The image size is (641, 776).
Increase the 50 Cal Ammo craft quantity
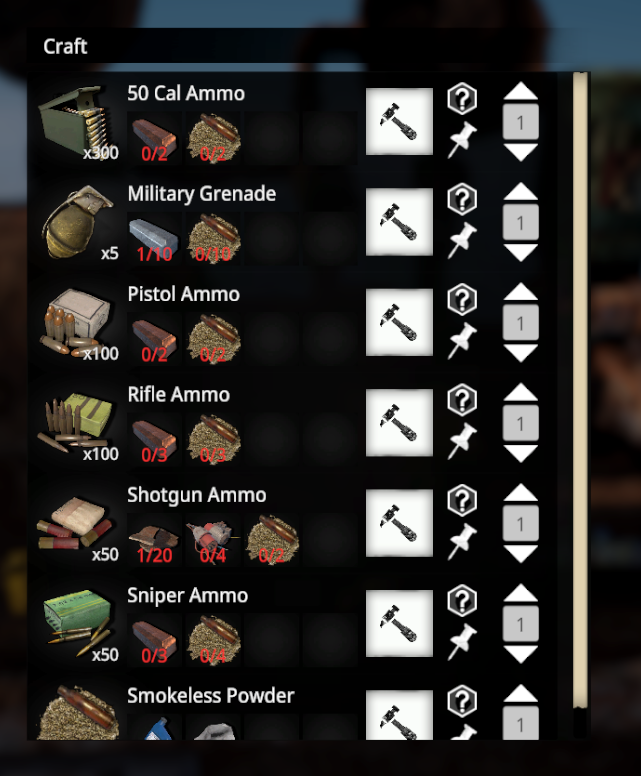point(520,91)
